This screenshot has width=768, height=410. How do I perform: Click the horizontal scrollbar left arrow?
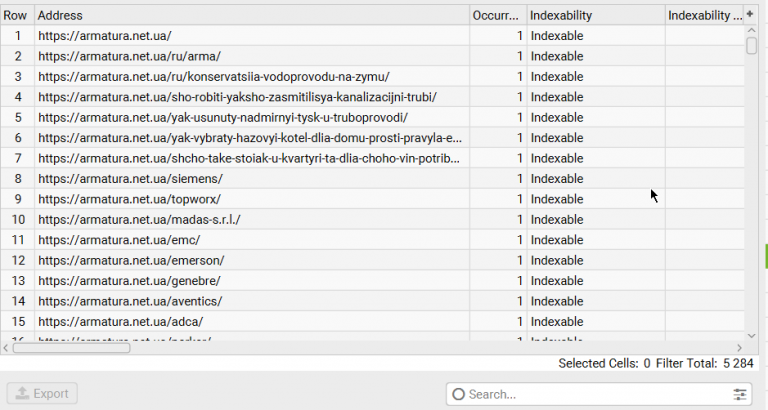(x=6, y=347)
